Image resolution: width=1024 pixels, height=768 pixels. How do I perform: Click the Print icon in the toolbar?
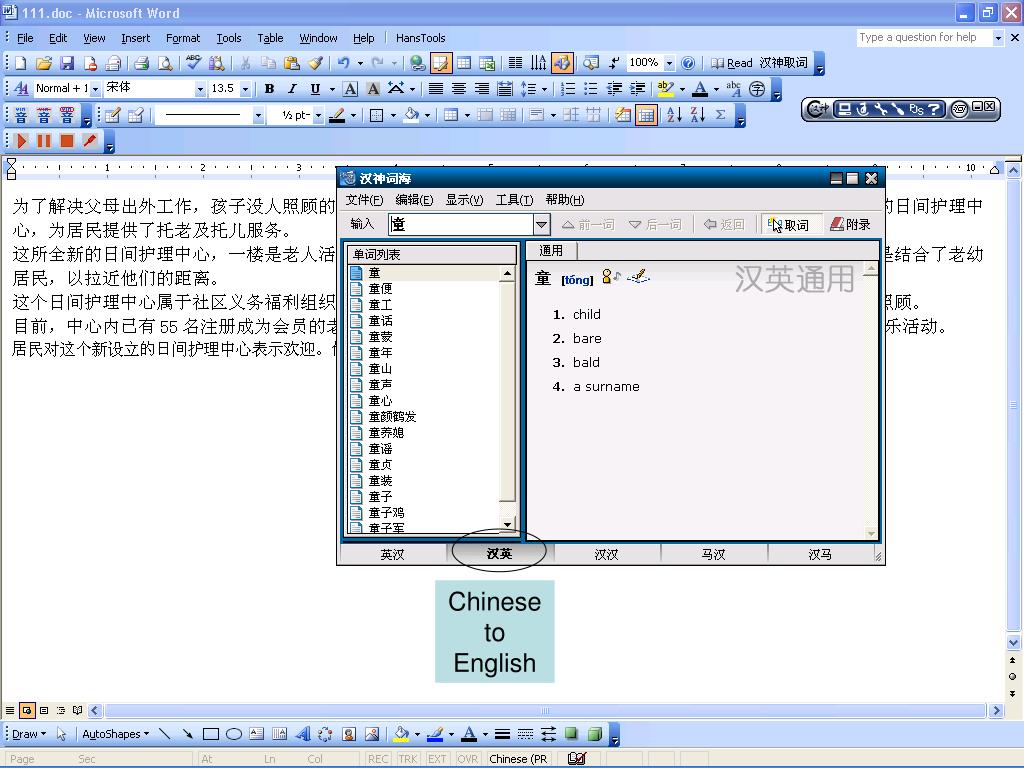click(x=141, y=63)
